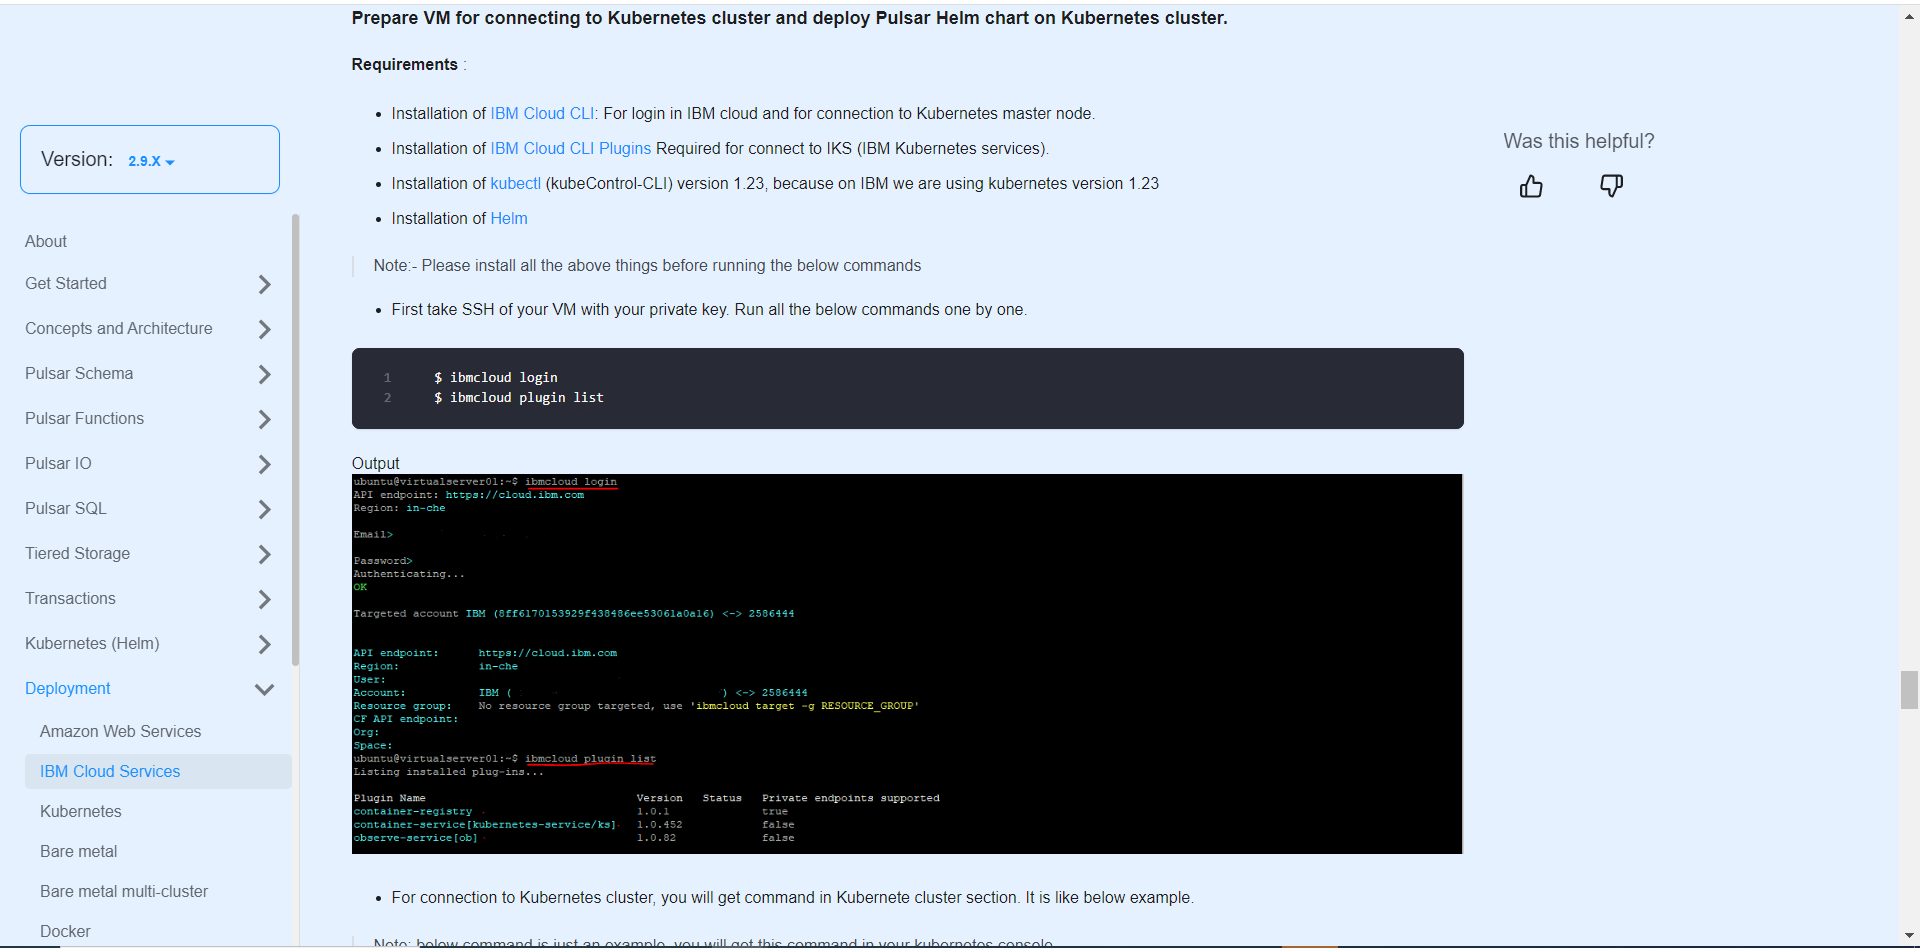The image size is (1920, 948).
Task: Open the version 2.9.x dropdown
Action: click(x=151, y=161)
